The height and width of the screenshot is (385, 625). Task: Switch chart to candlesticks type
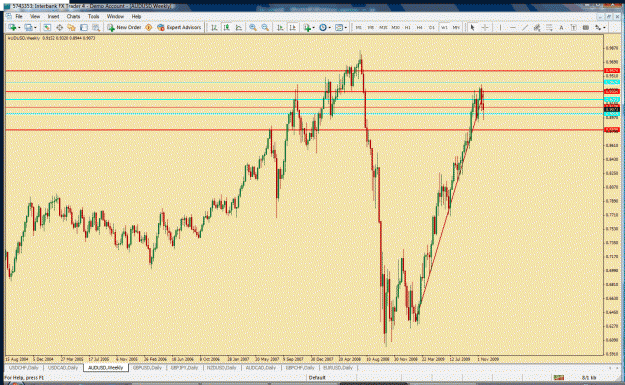[226, 28]
